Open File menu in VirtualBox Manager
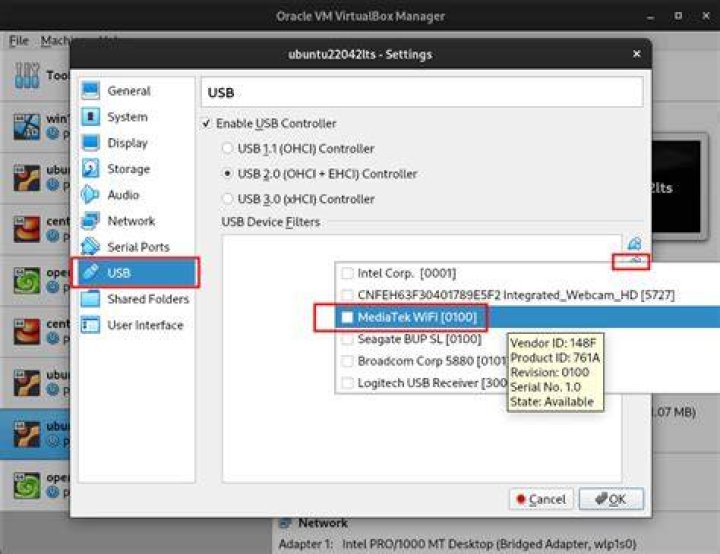 19,41
